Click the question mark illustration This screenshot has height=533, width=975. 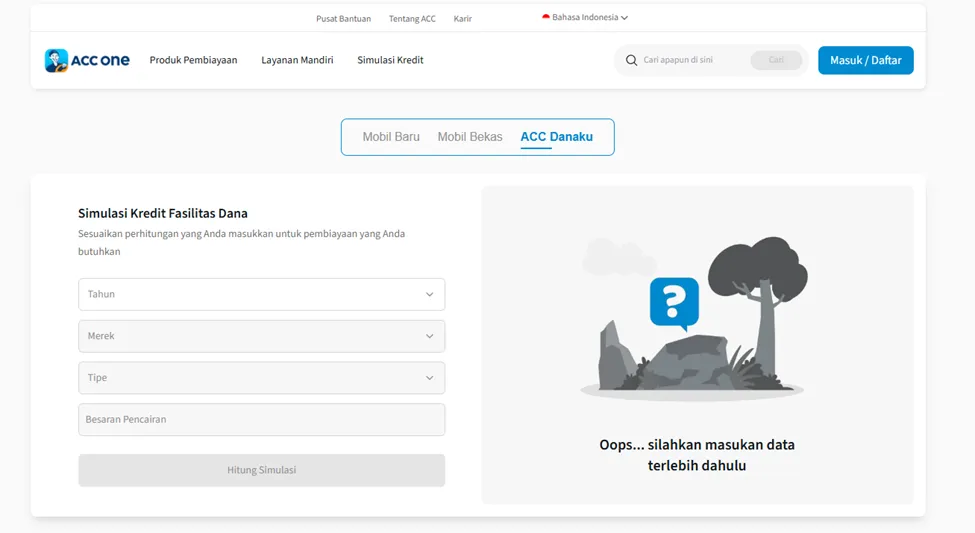coord(674,303)
